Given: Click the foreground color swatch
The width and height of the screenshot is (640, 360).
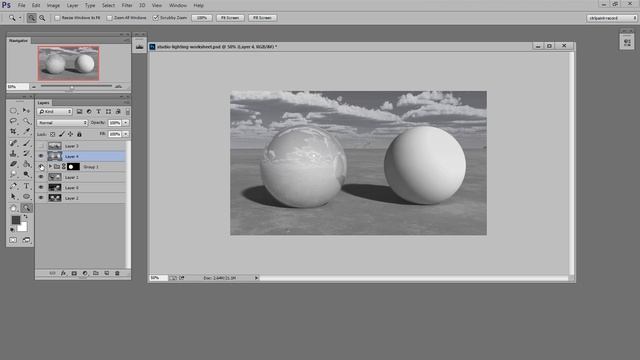Looking at the screenshot, I should click(x=15, y=220).
